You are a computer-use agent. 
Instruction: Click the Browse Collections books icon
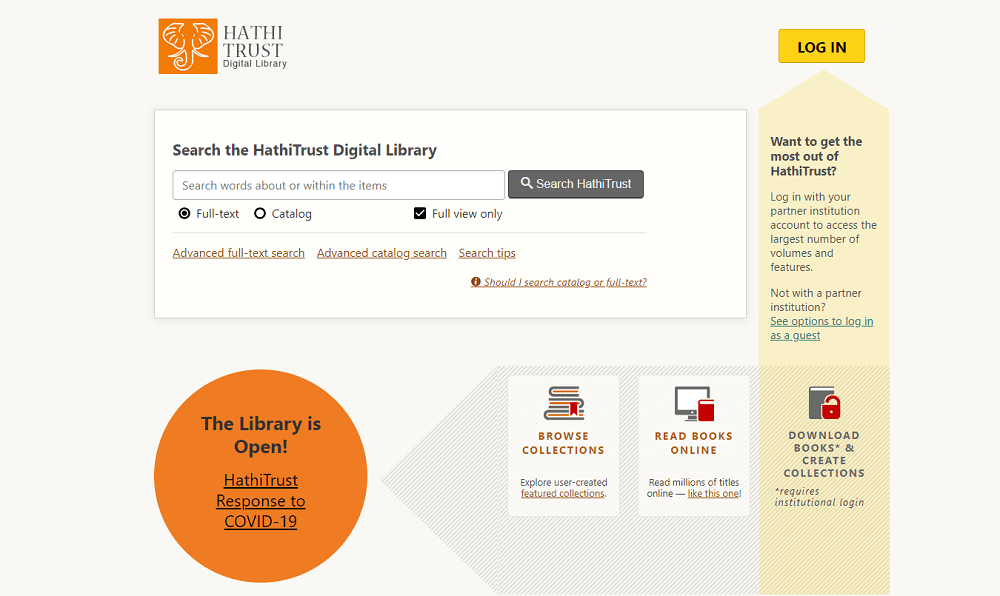[x=564, y=403]
